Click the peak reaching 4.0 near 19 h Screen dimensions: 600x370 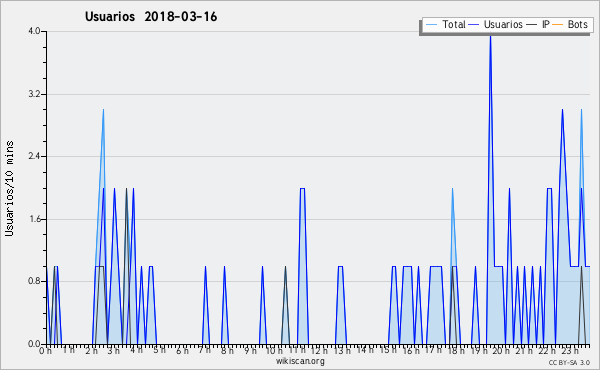(x=490, y=36)
